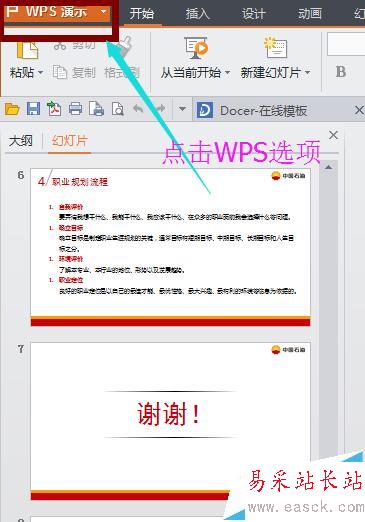
Task: Close the slide thumbnail panel
Action: [x=333, y=135]
